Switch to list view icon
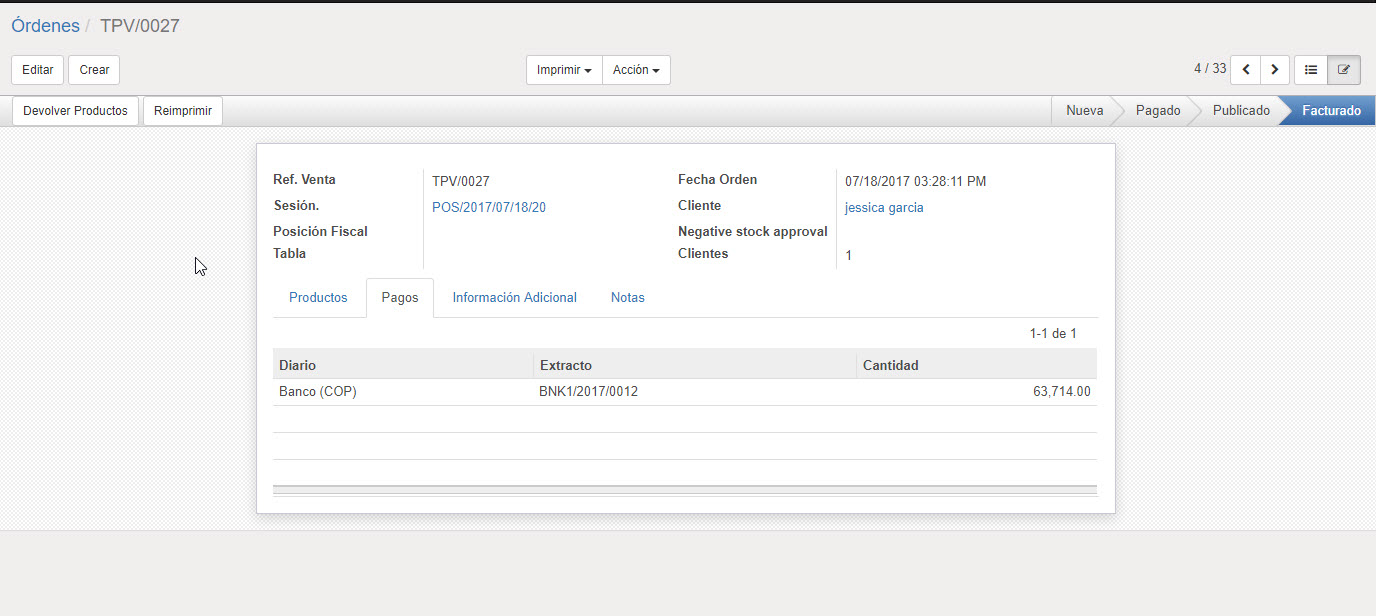1376x616 pixels. click(x=1311, y=70)
